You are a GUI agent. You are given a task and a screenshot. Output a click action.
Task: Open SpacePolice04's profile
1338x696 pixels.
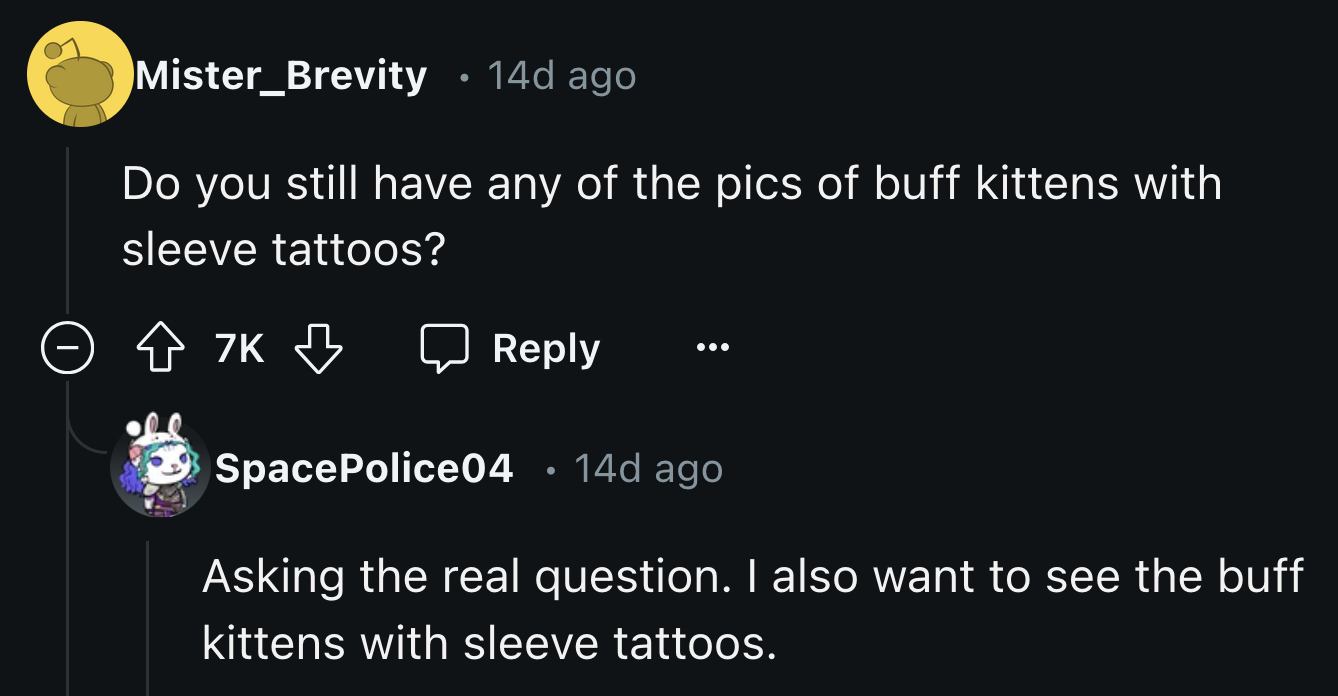[365, 469]
